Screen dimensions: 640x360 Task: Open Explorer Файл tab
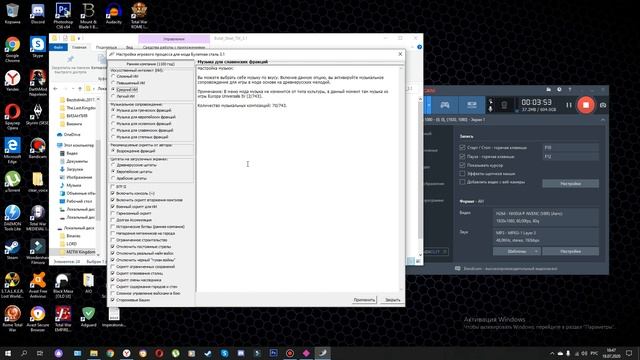pos(58,47)
